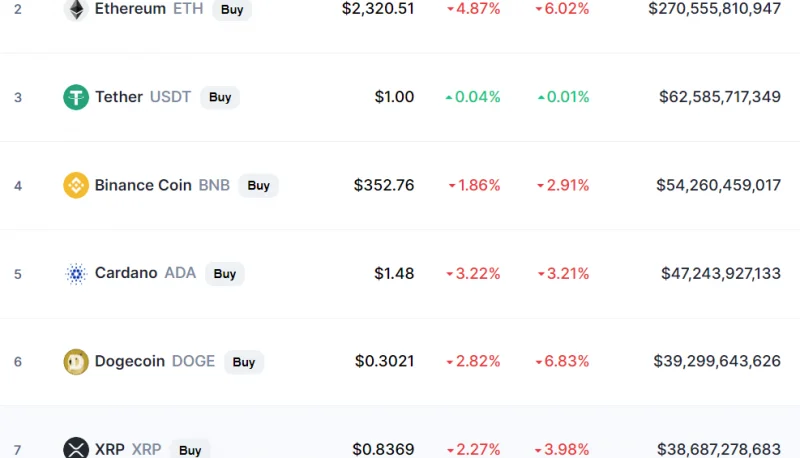Click the green Tether logo icon

click(76, 97)
